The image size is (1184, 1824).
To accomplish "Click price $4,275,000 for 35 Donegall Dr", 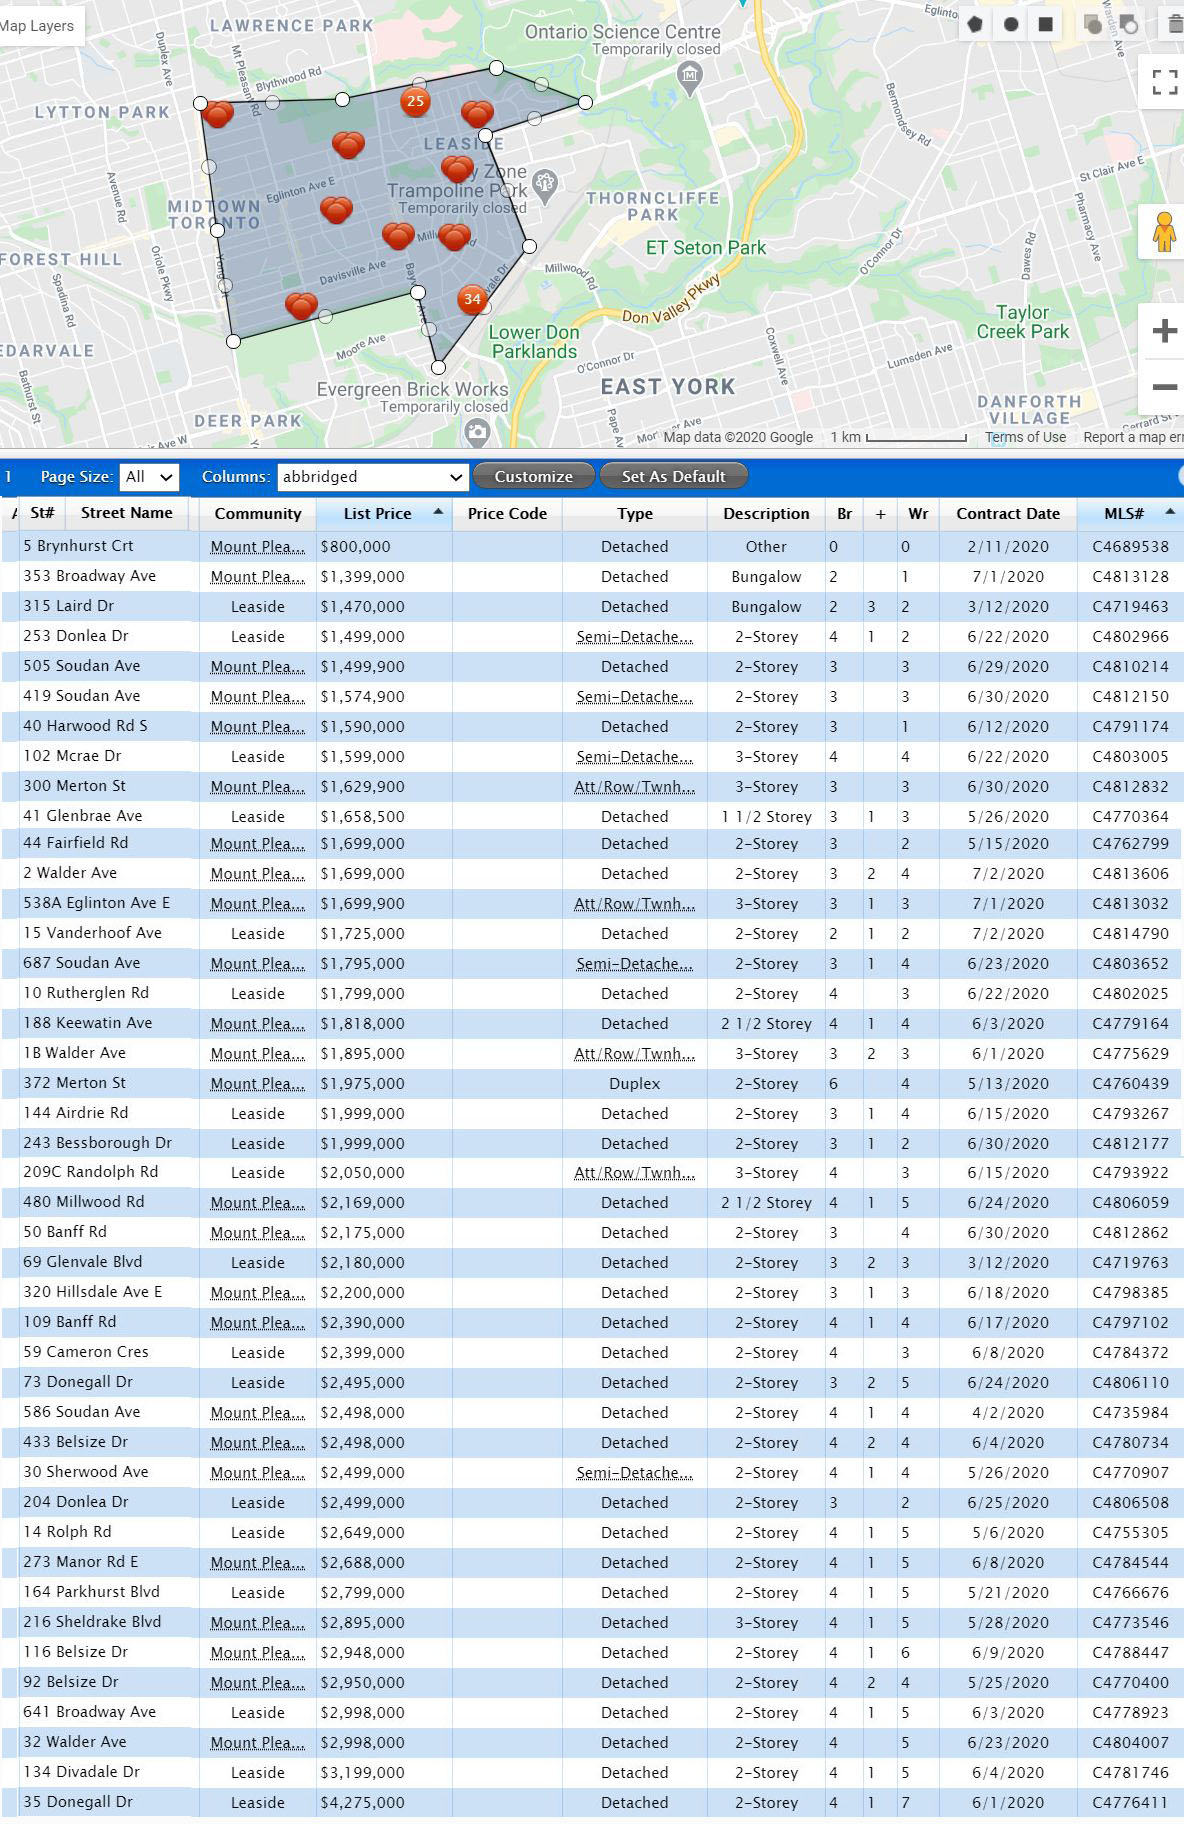I will coord(362,1803).
